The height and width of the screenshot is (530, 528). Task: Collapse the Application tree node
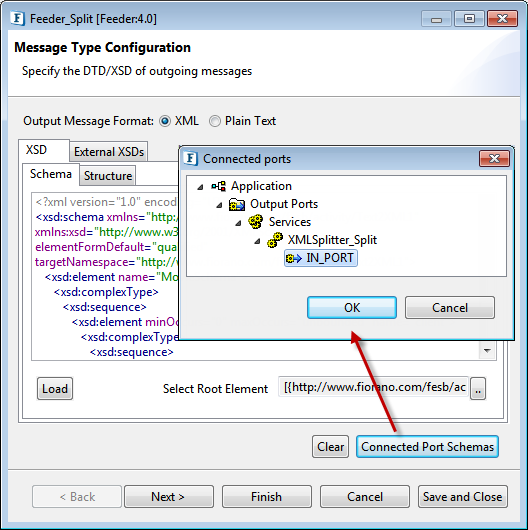click(x=200, y=187)
